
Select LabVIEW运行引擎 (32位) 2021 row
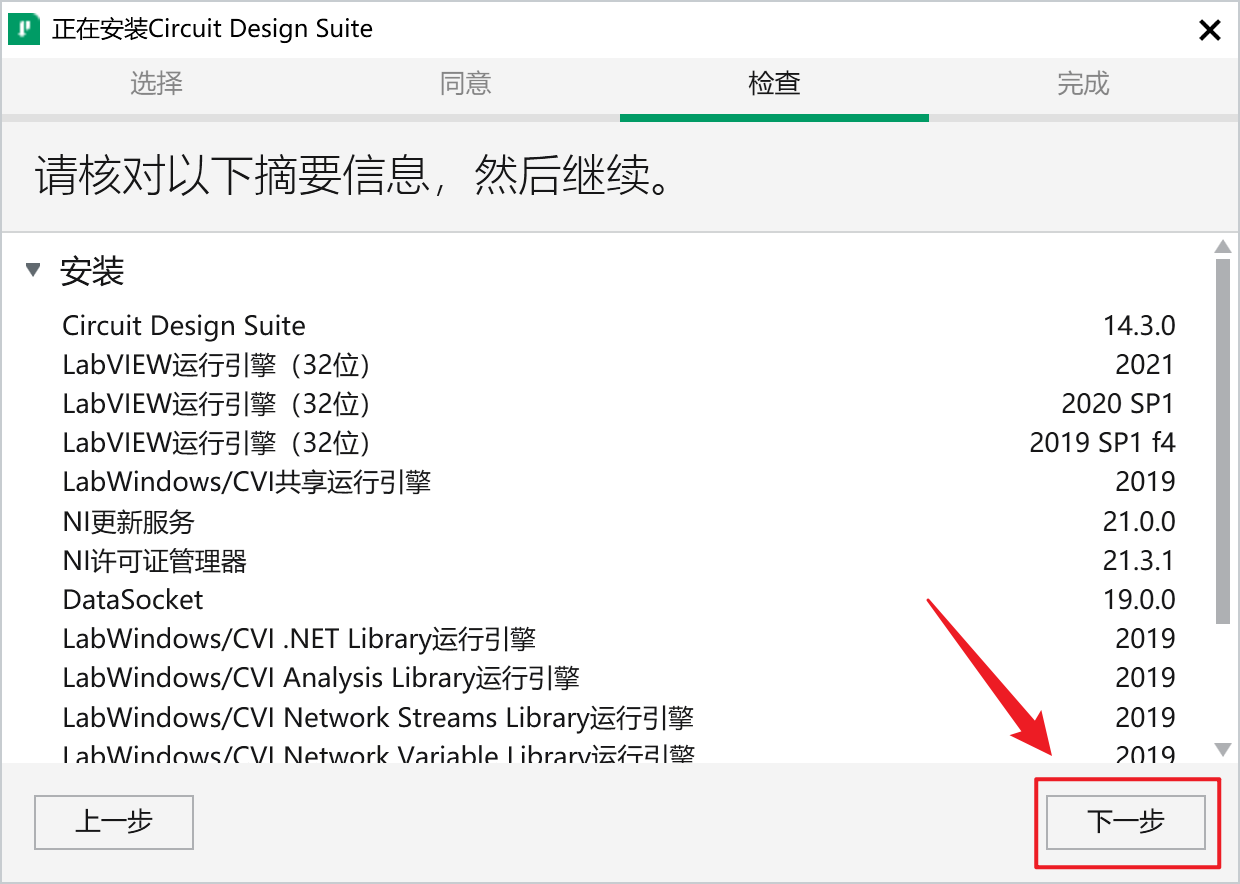(x=618, y=365)
